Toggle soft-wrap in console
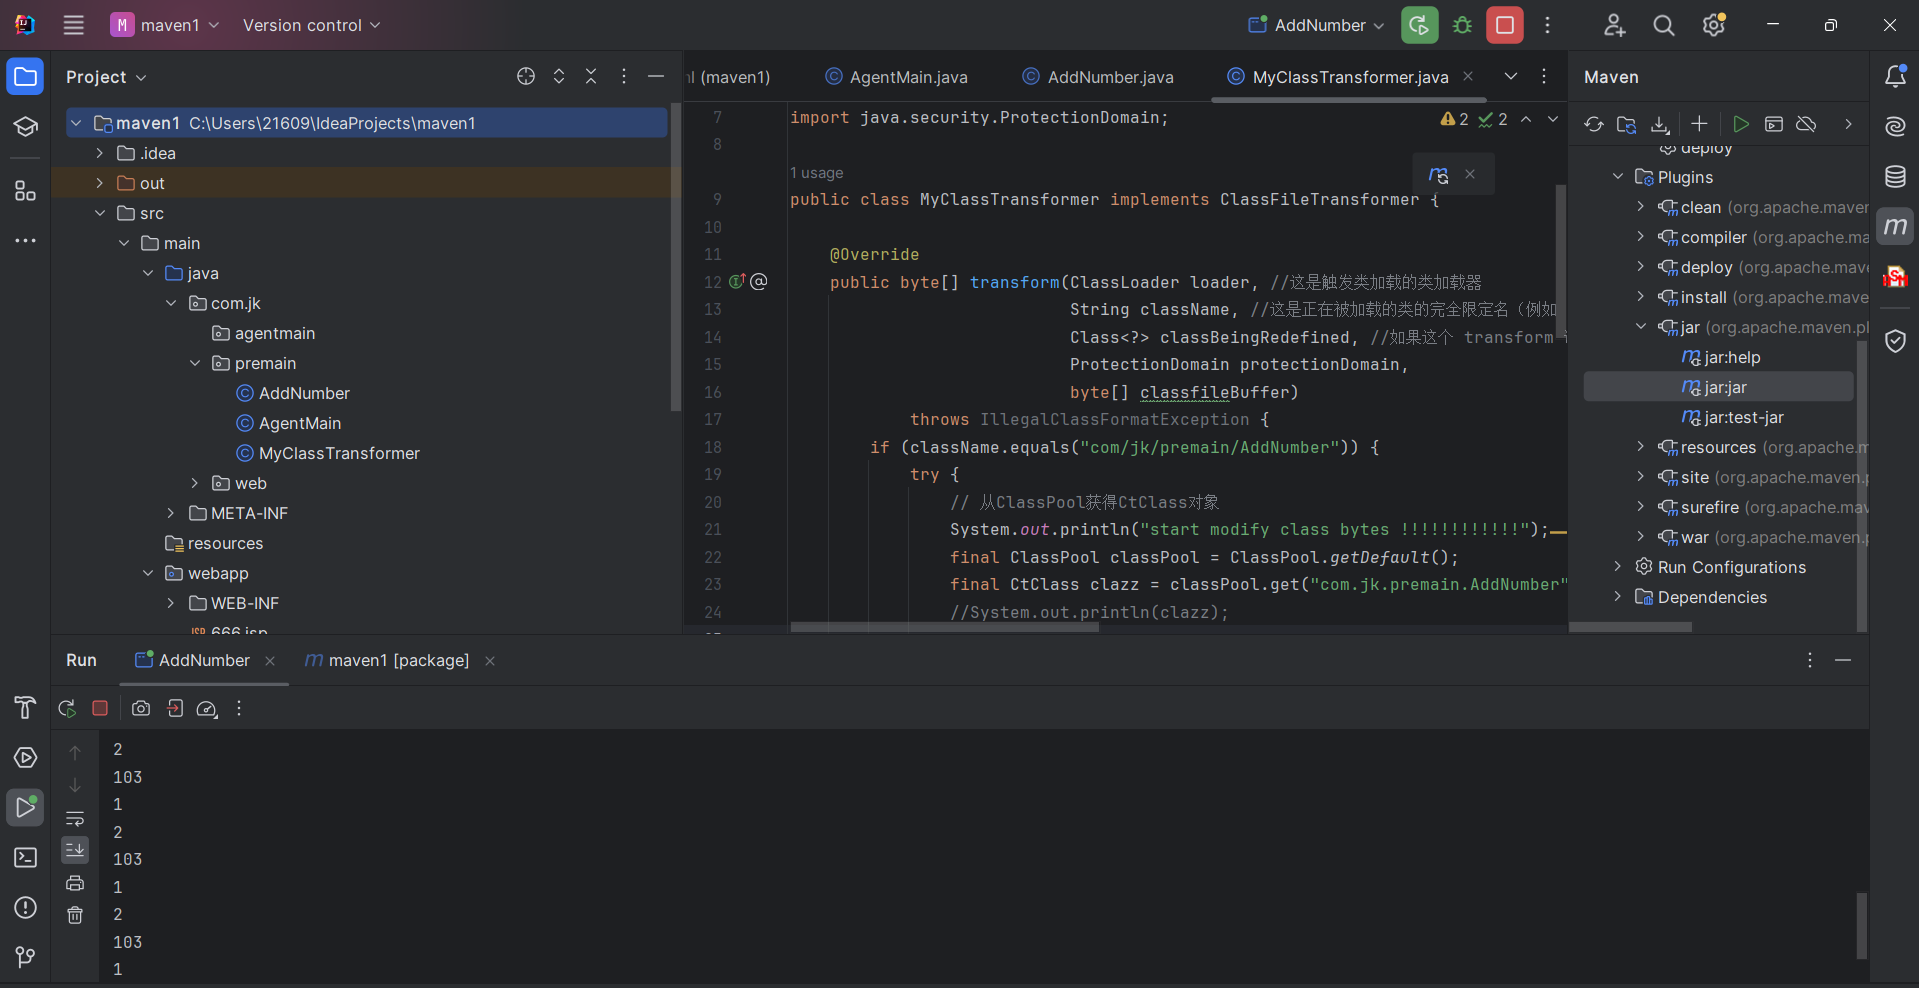 75,818
